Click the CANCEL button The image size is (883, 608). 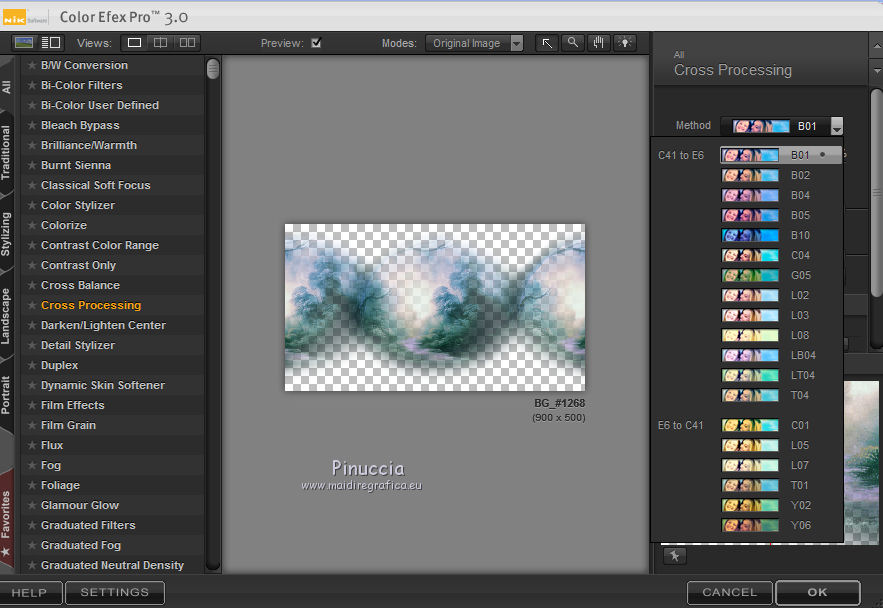click(x=730, y=593)
